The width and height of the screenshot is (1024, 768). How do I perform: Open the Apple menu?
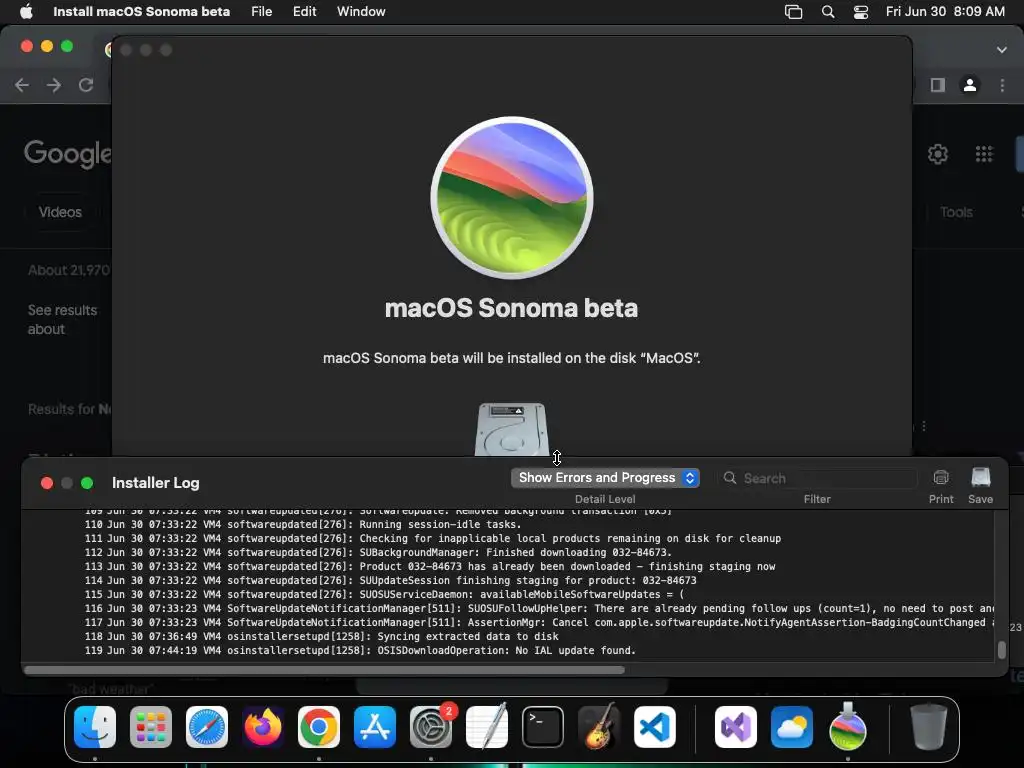point(26,12)
